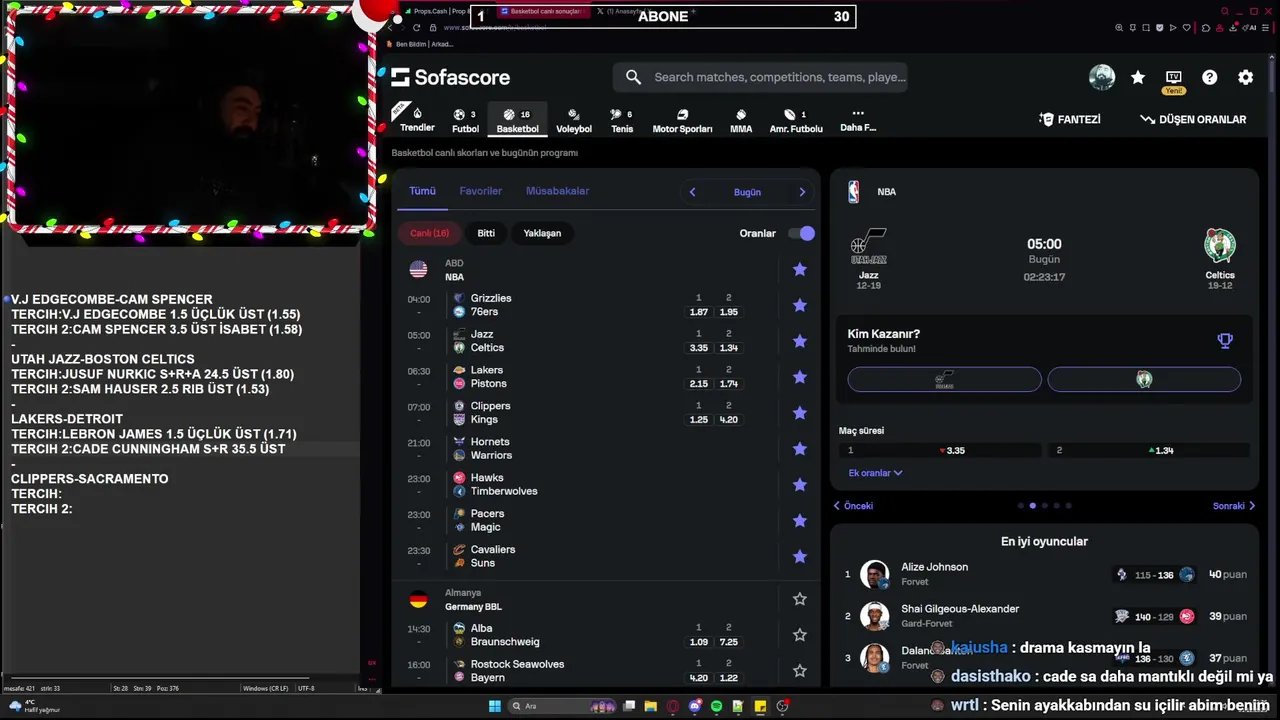Open the Bugün date picker

click(747, 192)
